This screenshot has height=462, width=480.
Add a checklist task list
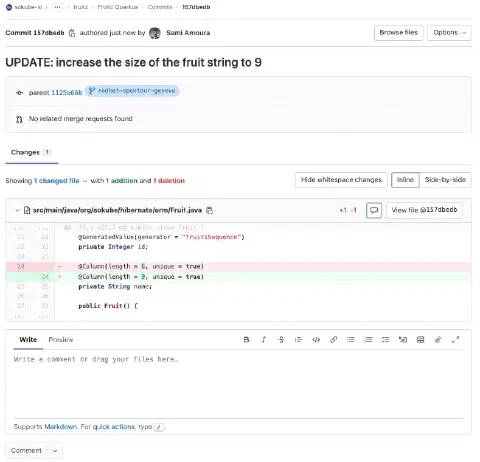(386, 340)
